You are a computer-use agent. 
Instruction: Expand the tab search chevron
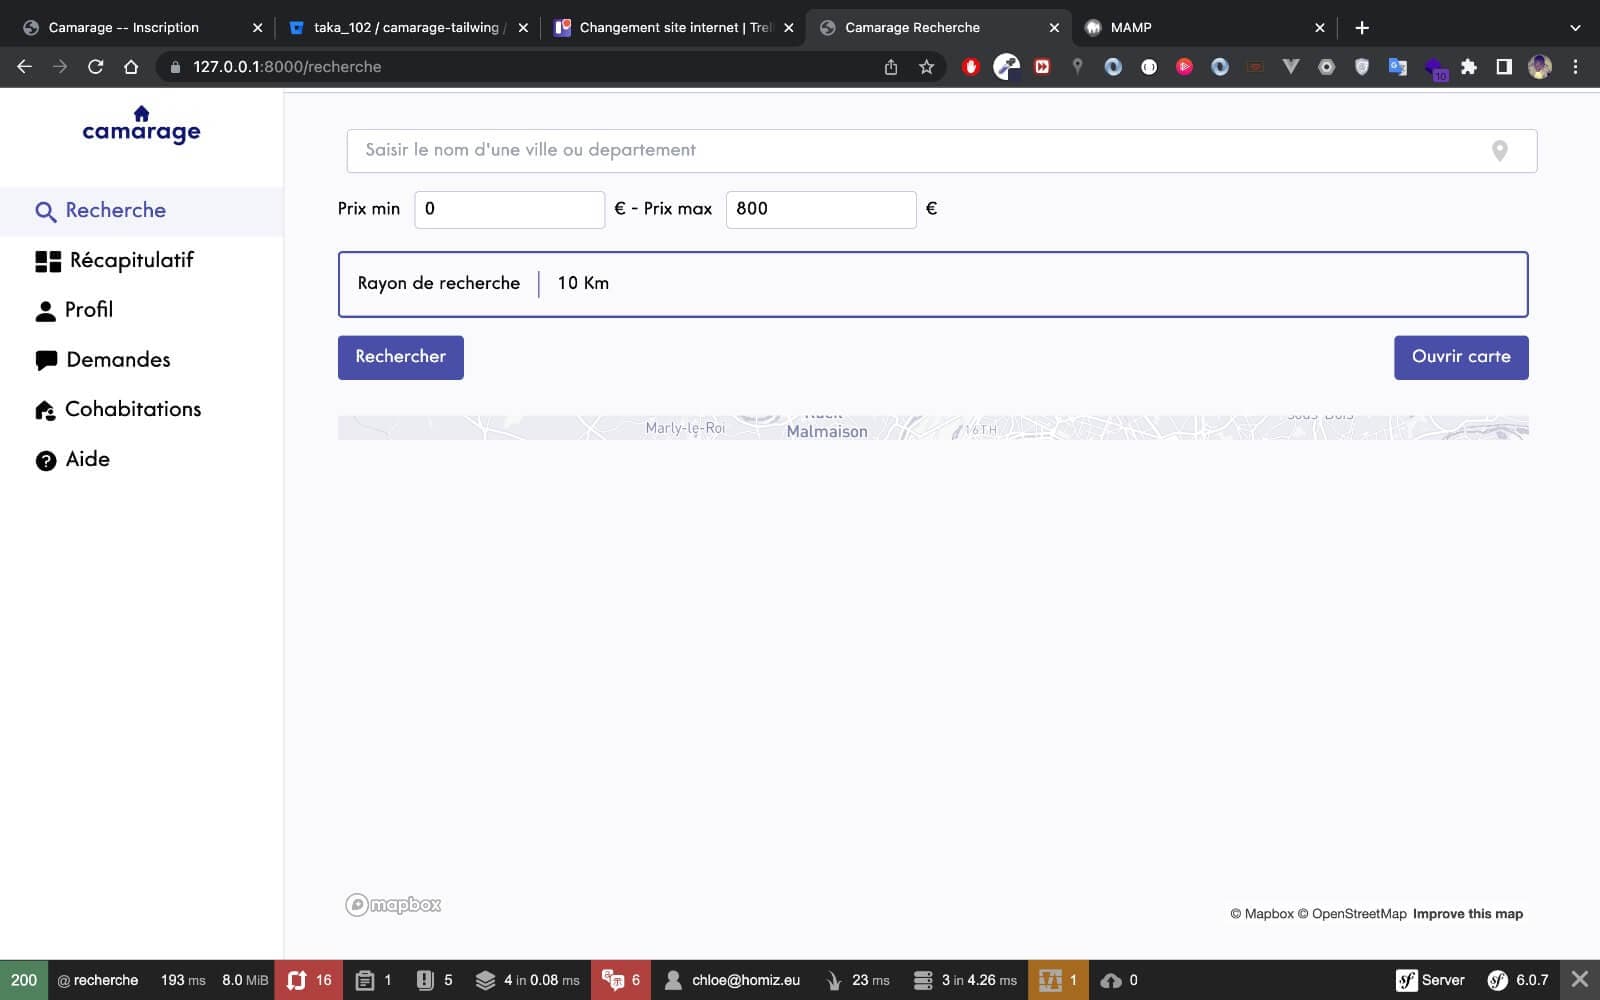tap(1575, 28)
